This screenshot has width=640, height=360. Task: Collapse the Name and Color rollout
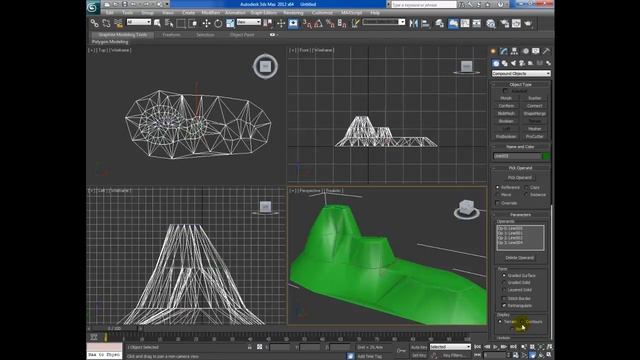point(520,147)
